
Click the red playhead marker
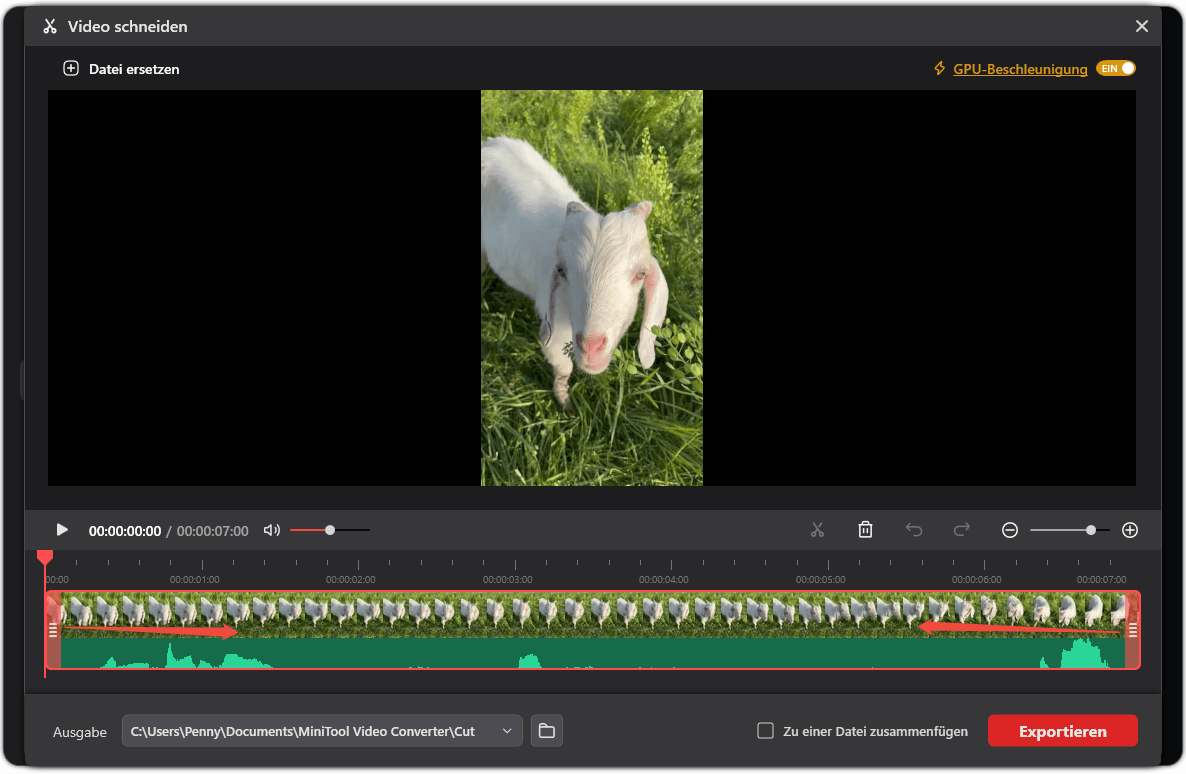pyautogui.click(x=45, y=558)
